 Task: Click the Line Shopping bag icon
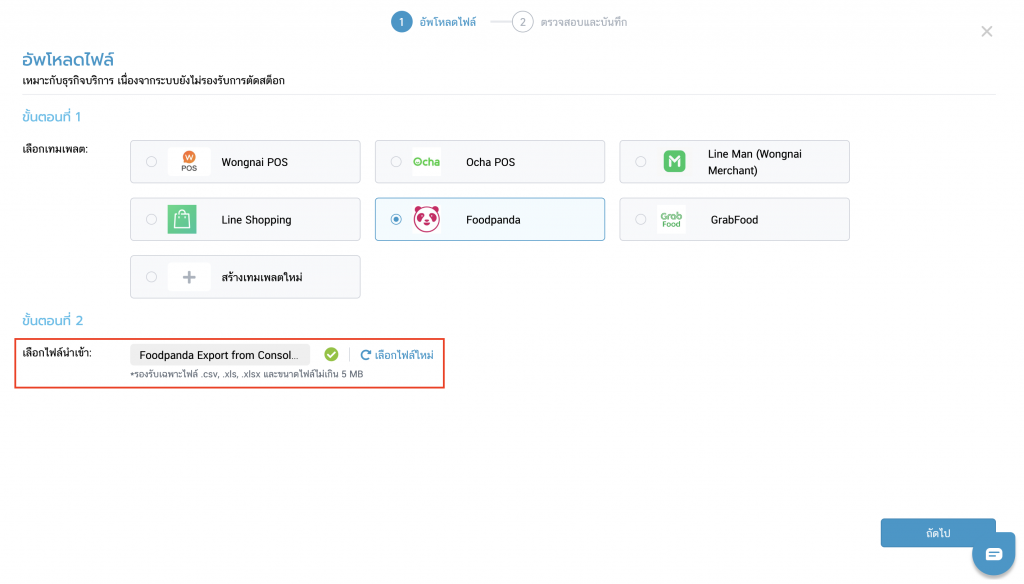pyautogui.click(x=182, y=219)
